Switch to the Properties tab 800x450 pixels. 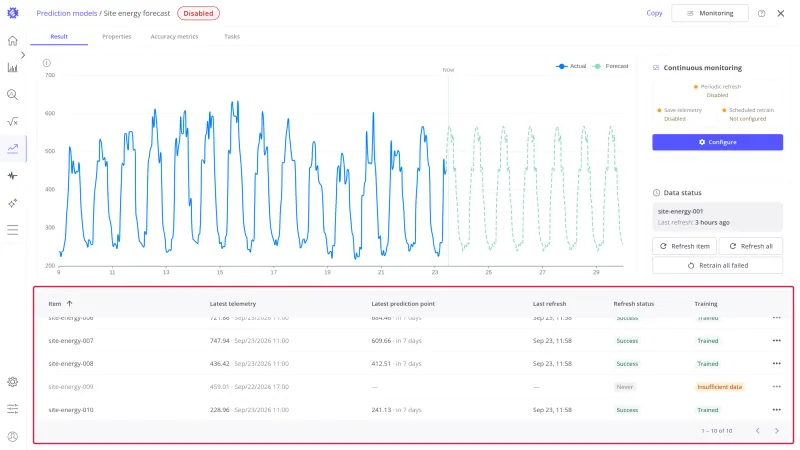(117, 37)
